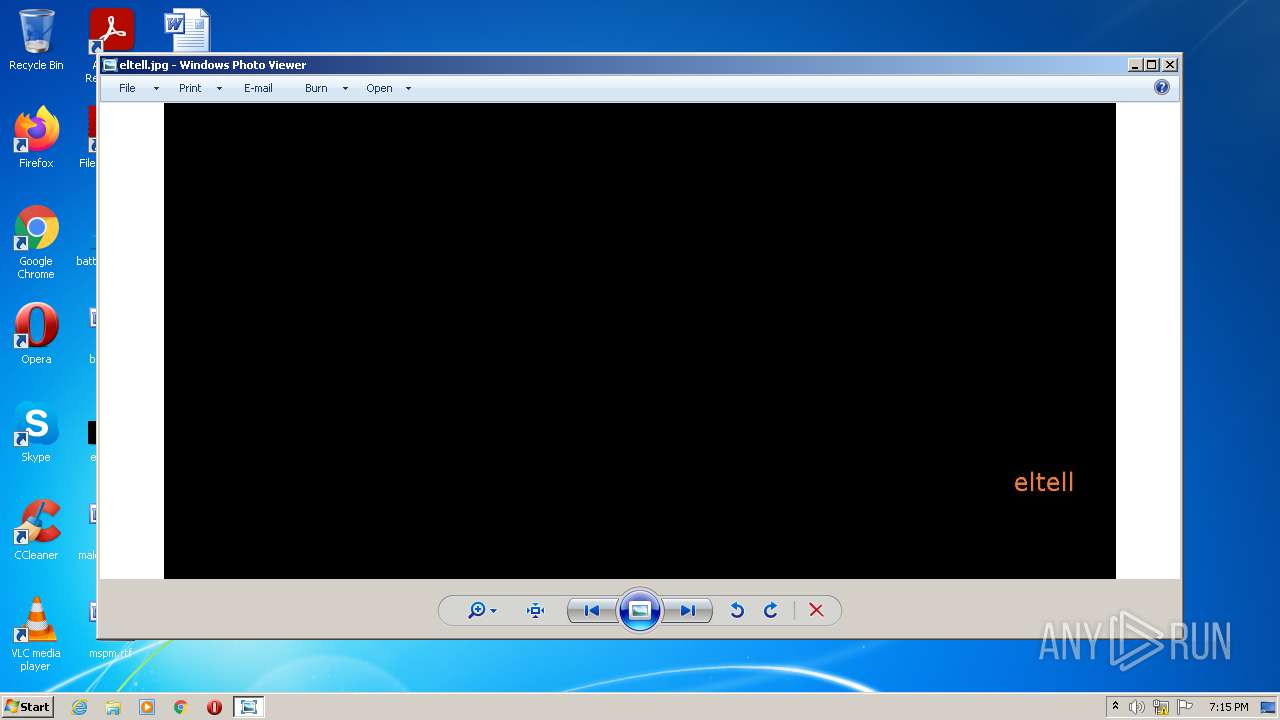Click the Photo Viewer title bar icon
Viewport: 1280px width, 720px height.
click(110, 65)
